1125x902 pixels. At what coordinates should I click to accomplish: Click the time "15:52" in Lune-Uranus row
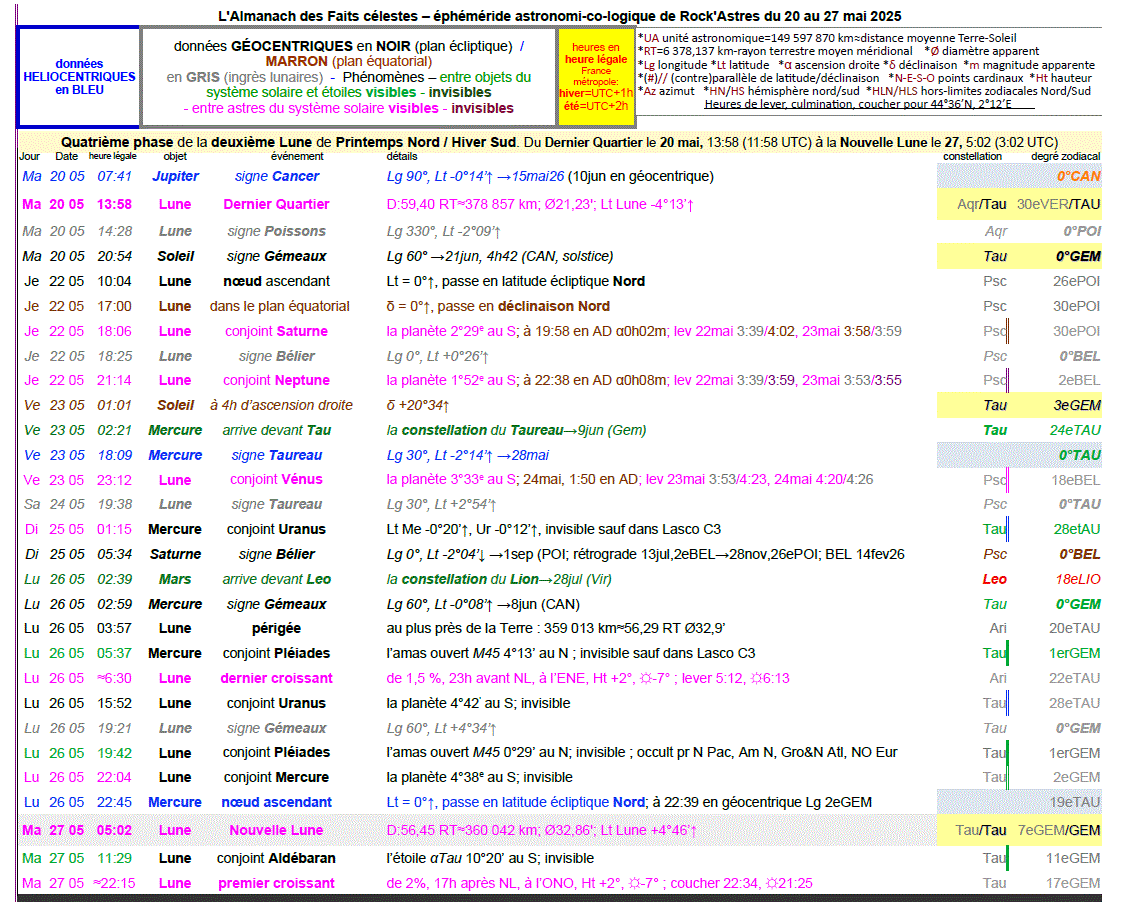[x=114, y=703]
